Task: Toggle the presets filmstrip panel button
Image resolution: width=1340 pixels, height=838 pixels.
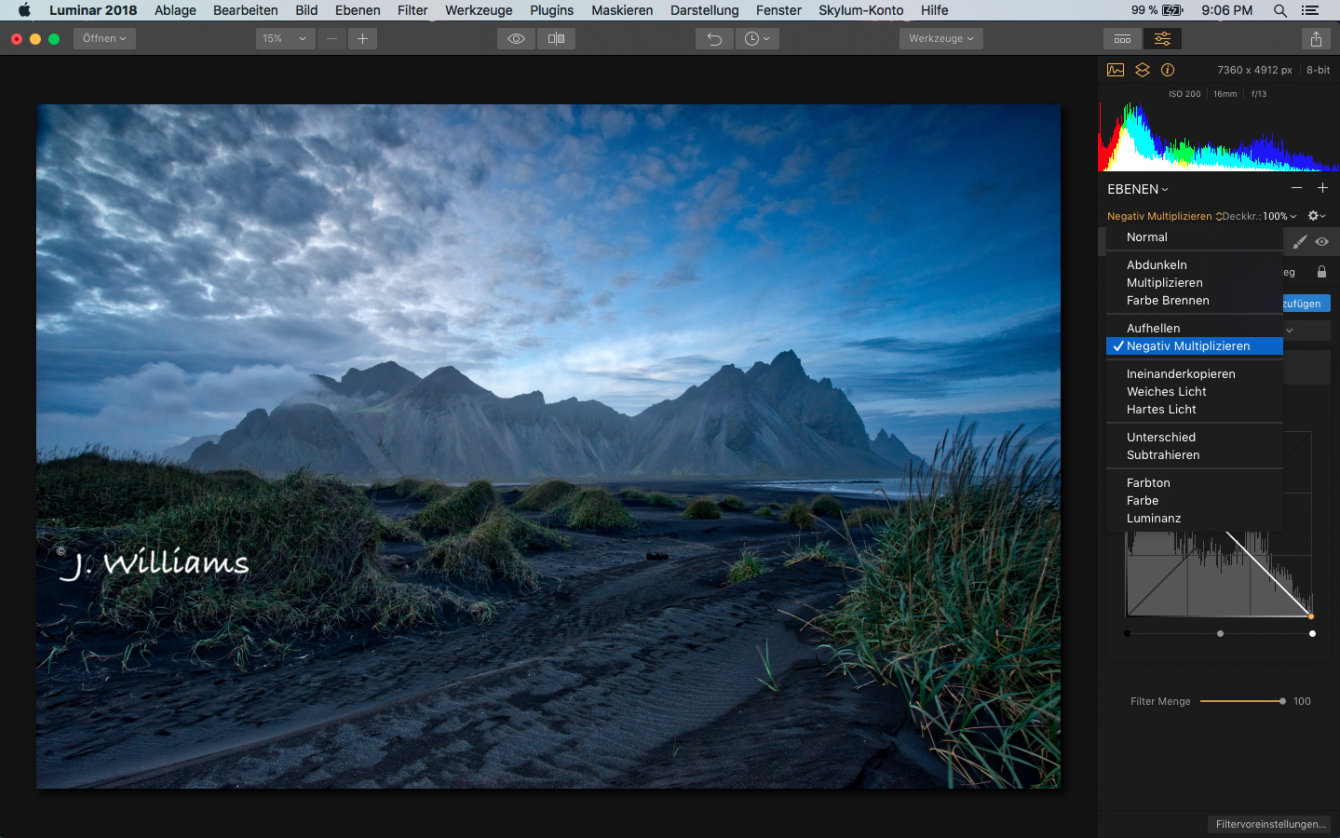Action: point(1123,39)
